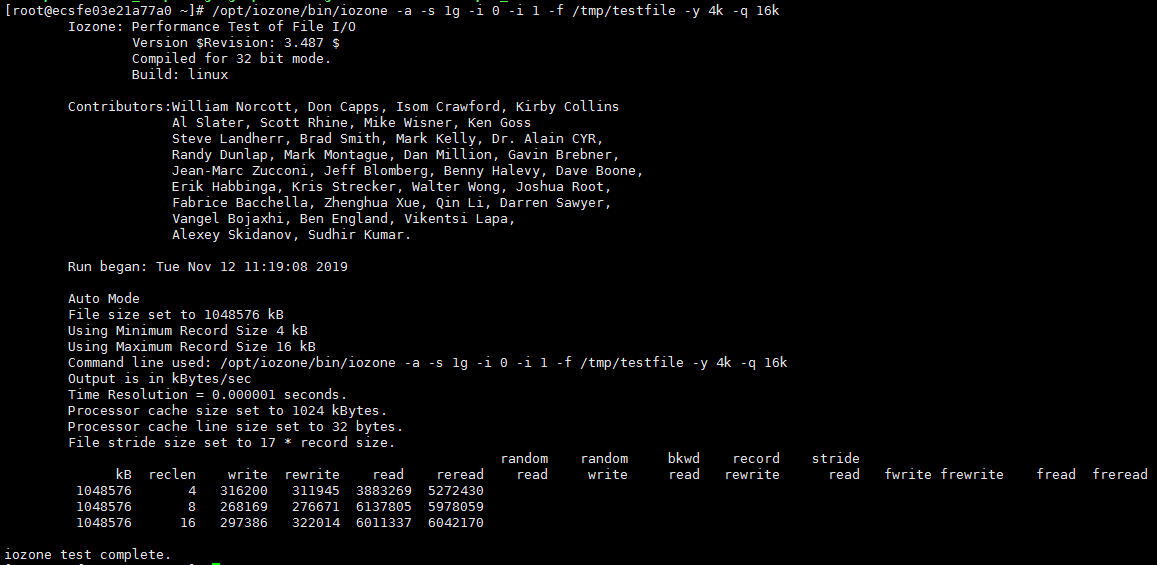Click the "Contributors:" label

[119, 106]
